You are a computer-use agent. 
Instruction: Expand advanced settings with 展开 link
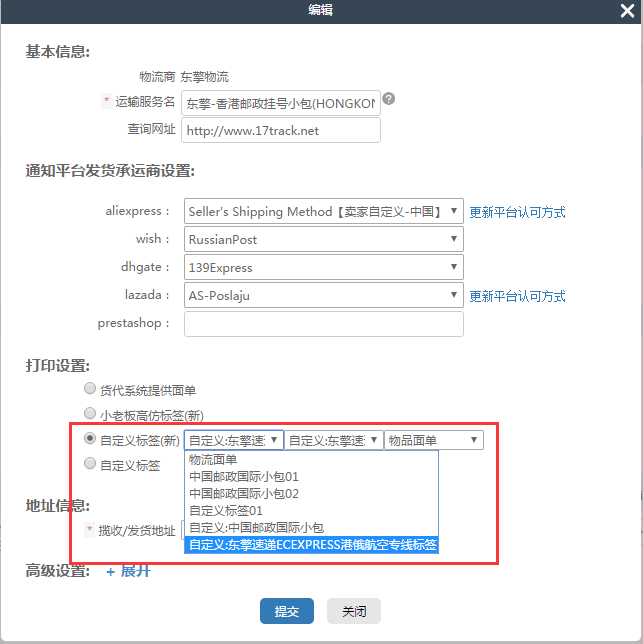pyautogui.click(x=129, y=571)
